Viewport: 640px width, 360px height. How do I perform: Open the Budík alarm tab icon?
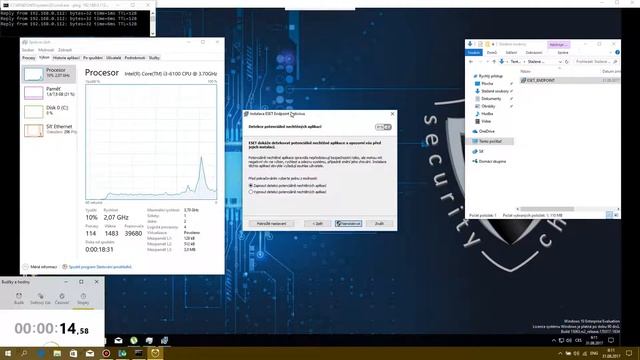click(x=19, y=298)
